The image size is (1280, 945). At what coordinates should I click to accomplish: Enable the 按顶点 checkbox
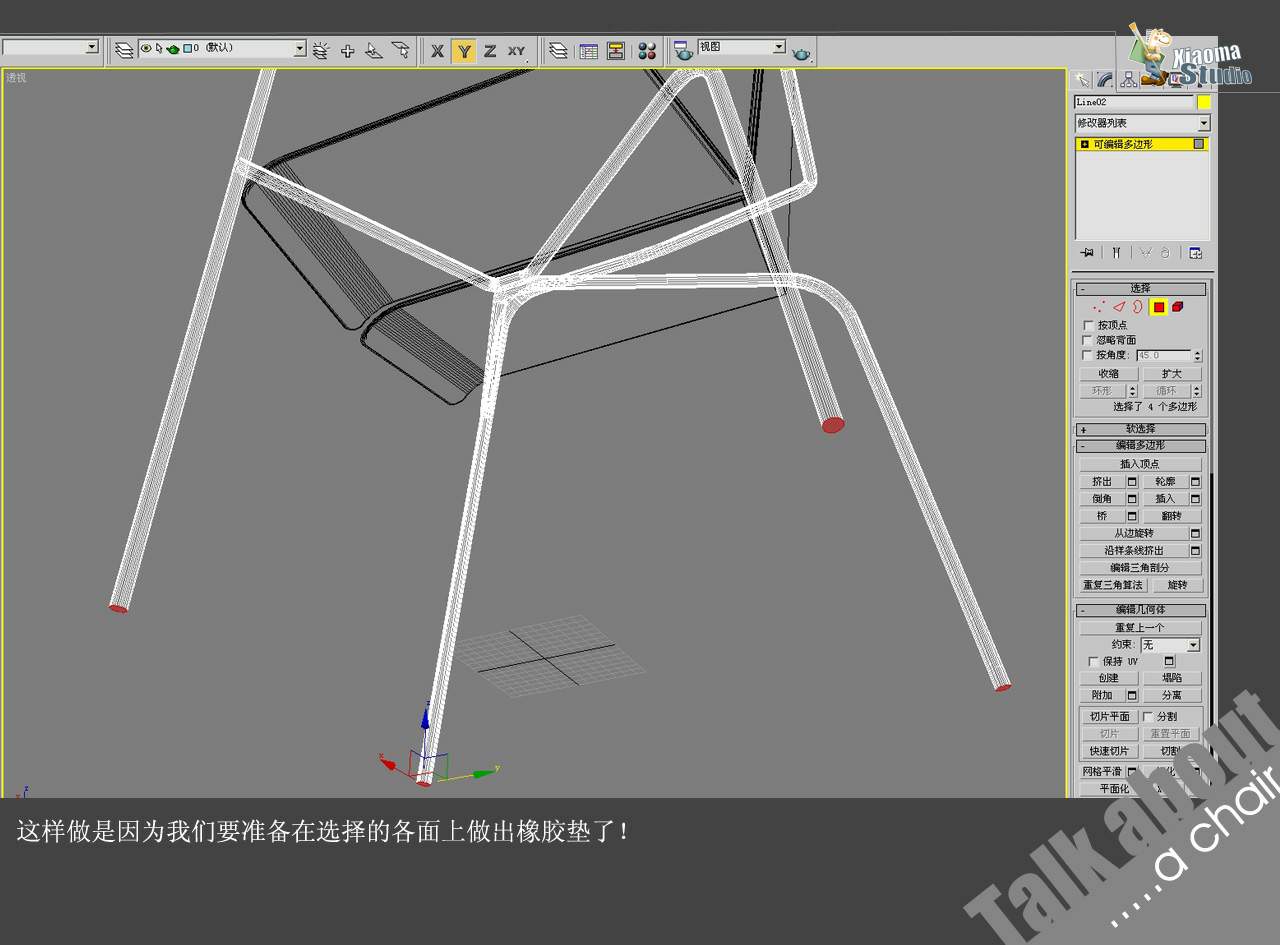[1089, 325]
